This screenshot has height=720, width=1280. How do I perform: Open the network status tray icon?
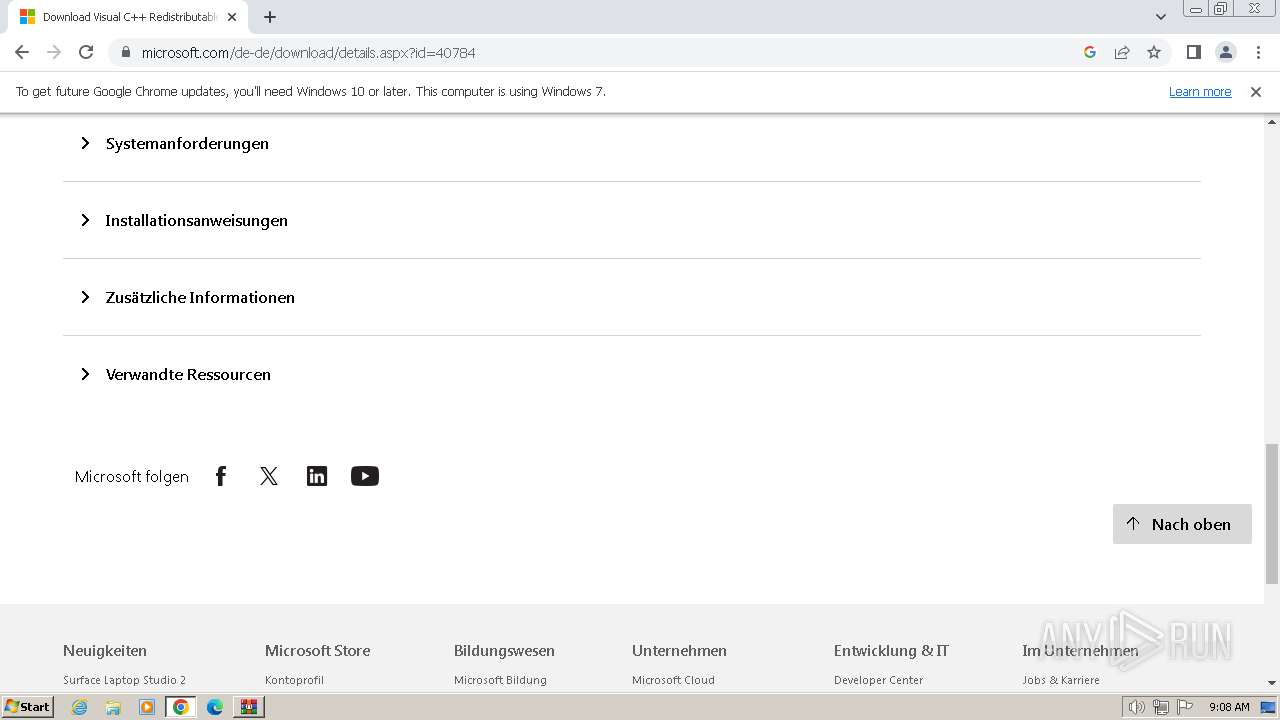[x=1161, y=707]
